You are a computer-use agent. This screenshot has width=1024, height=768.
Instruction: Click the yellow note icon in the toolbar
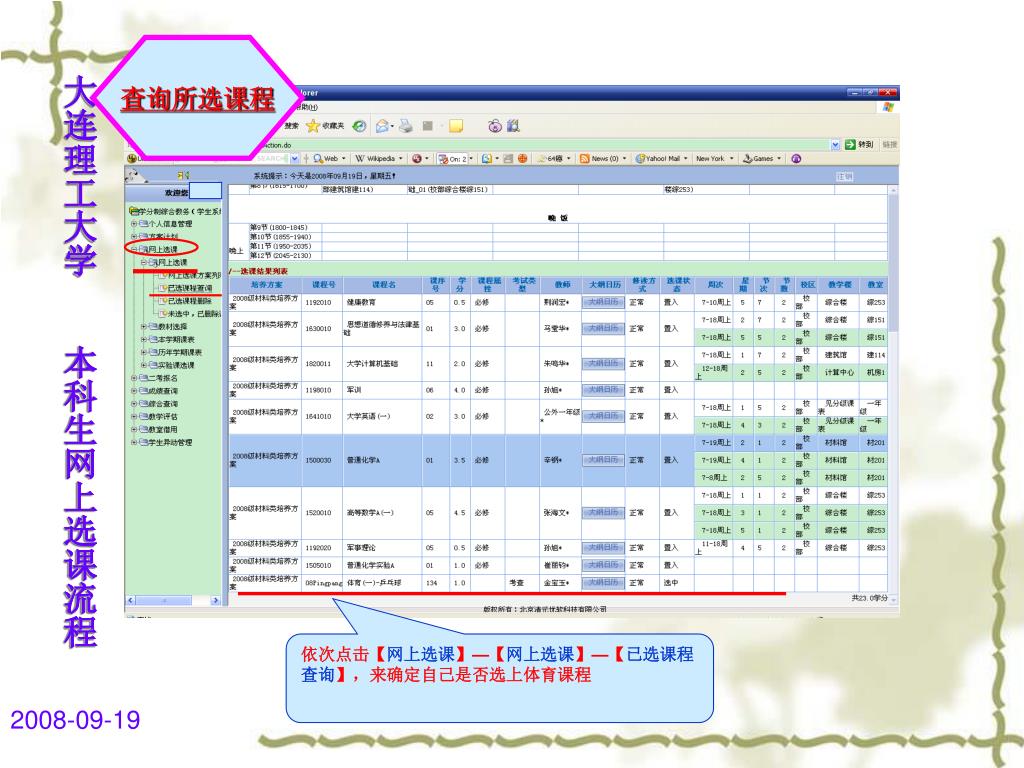[x=456, y=126]
